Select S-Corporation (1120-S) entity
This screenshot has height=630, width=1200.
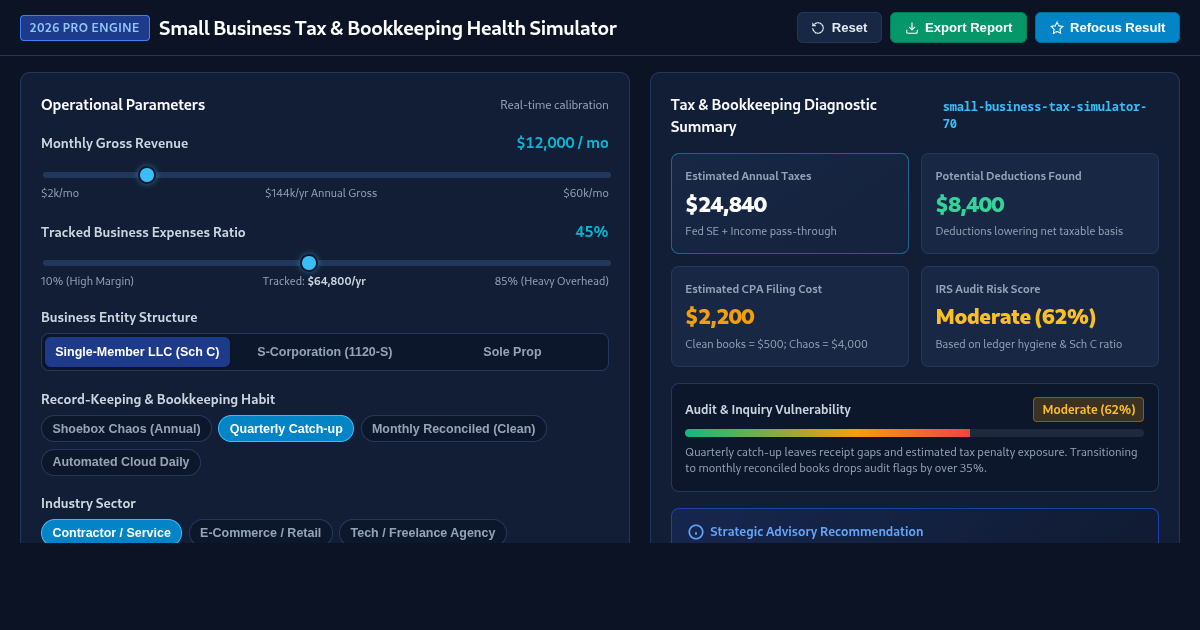[325, 352]
